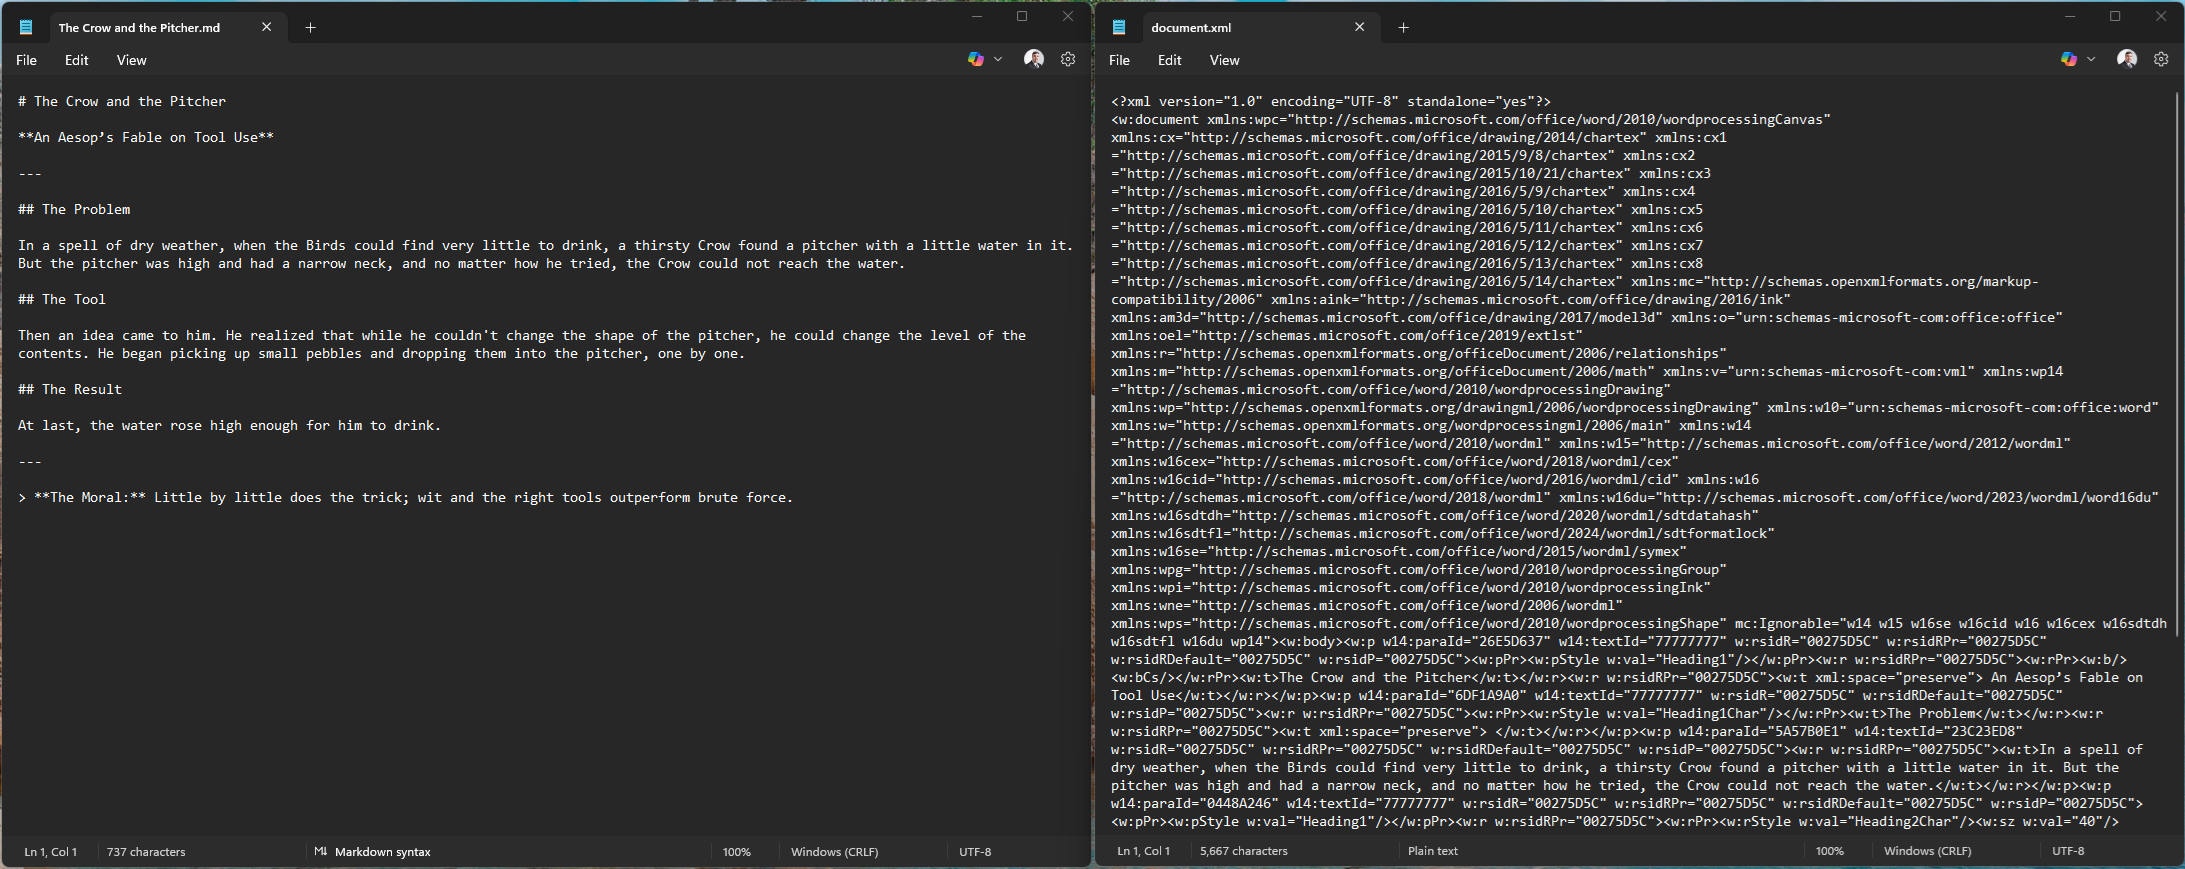
Task: Open Copilot in the left Notepad window
Action: click(976, 60)
